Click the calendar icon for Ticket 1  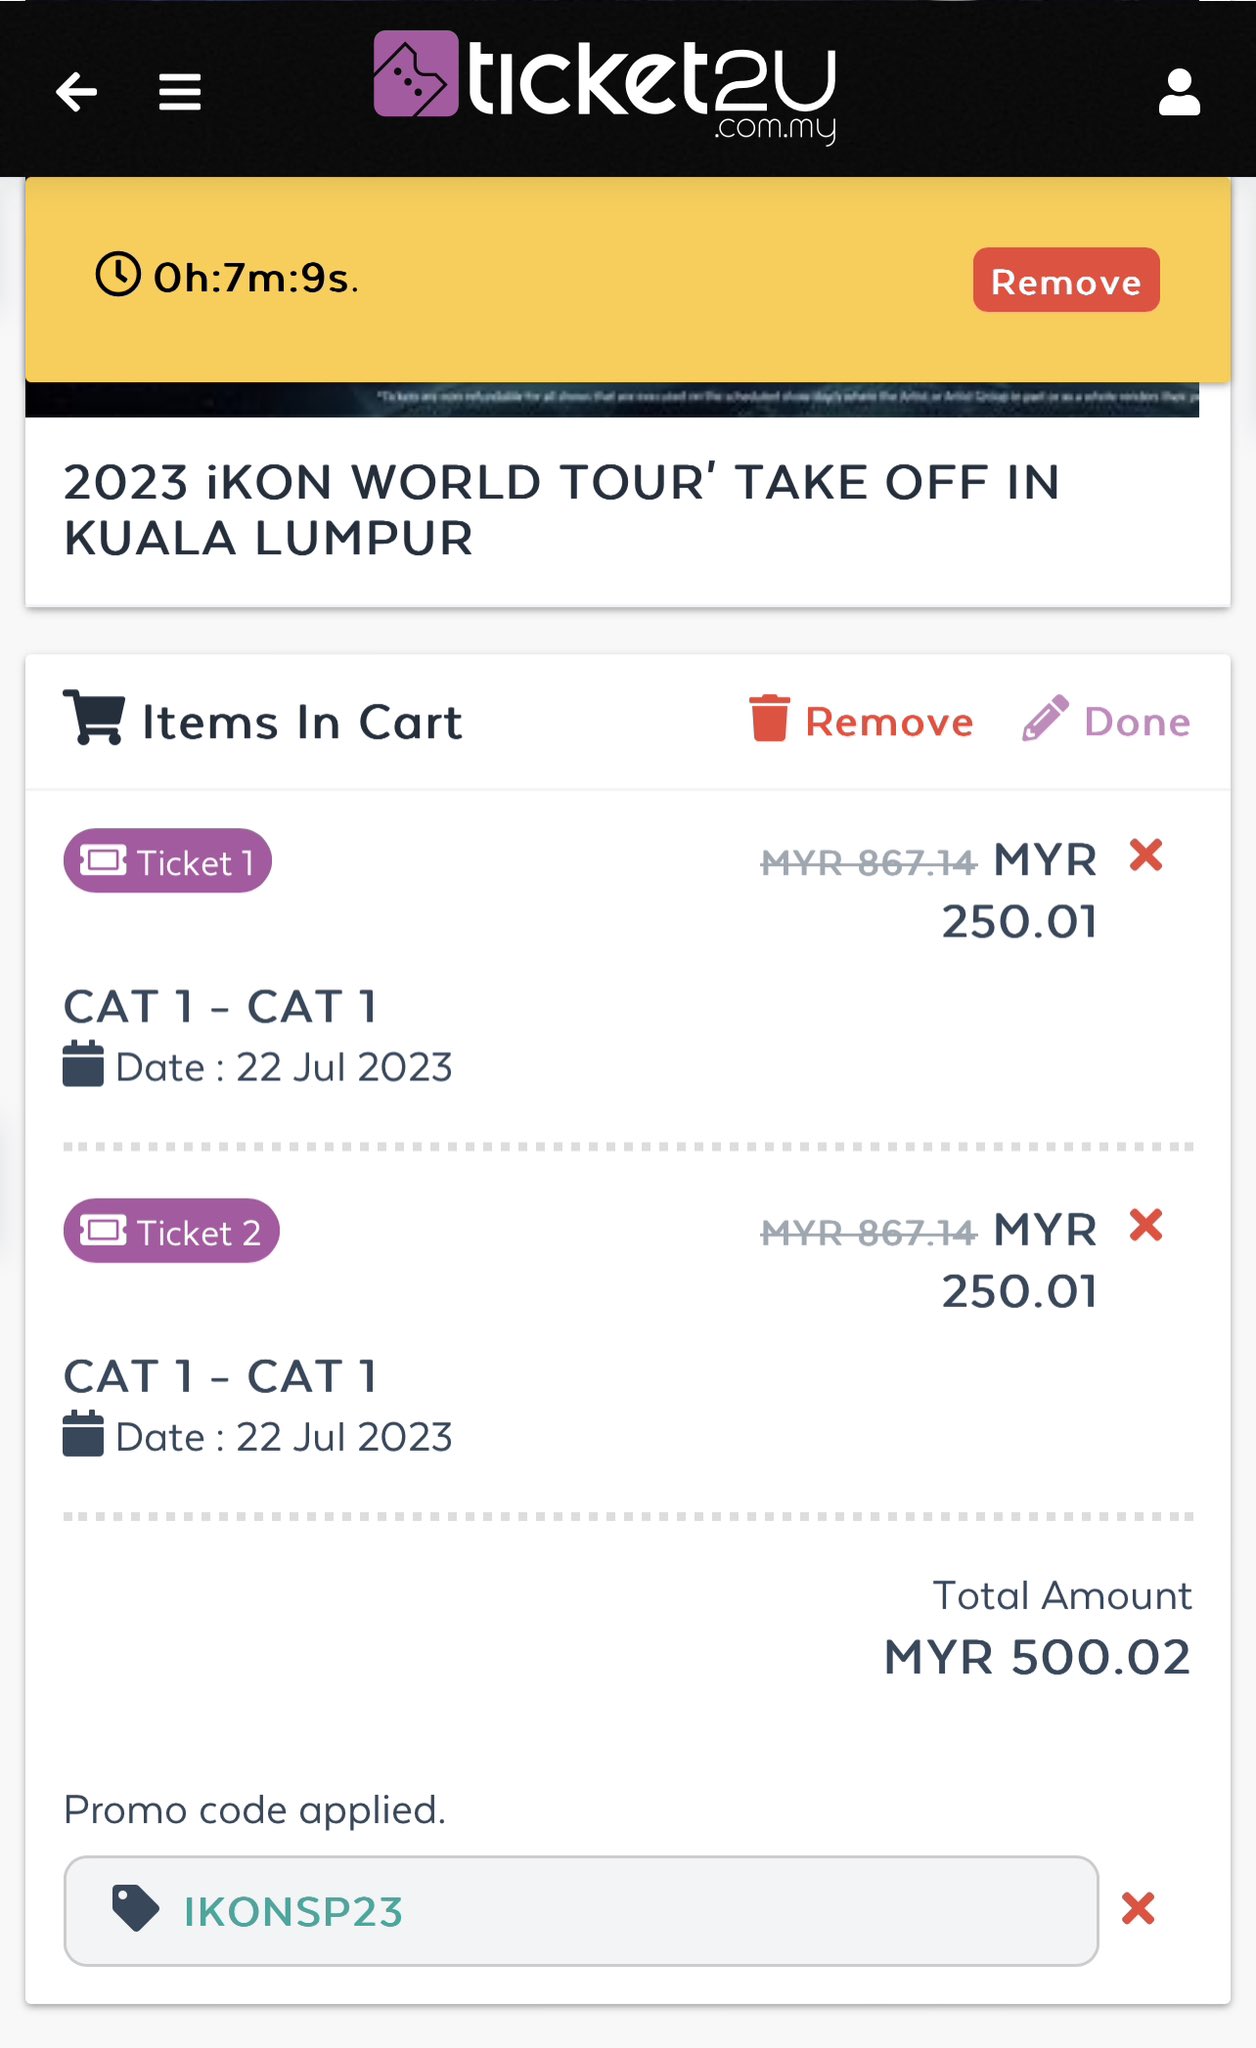(x=83, y=1064)
